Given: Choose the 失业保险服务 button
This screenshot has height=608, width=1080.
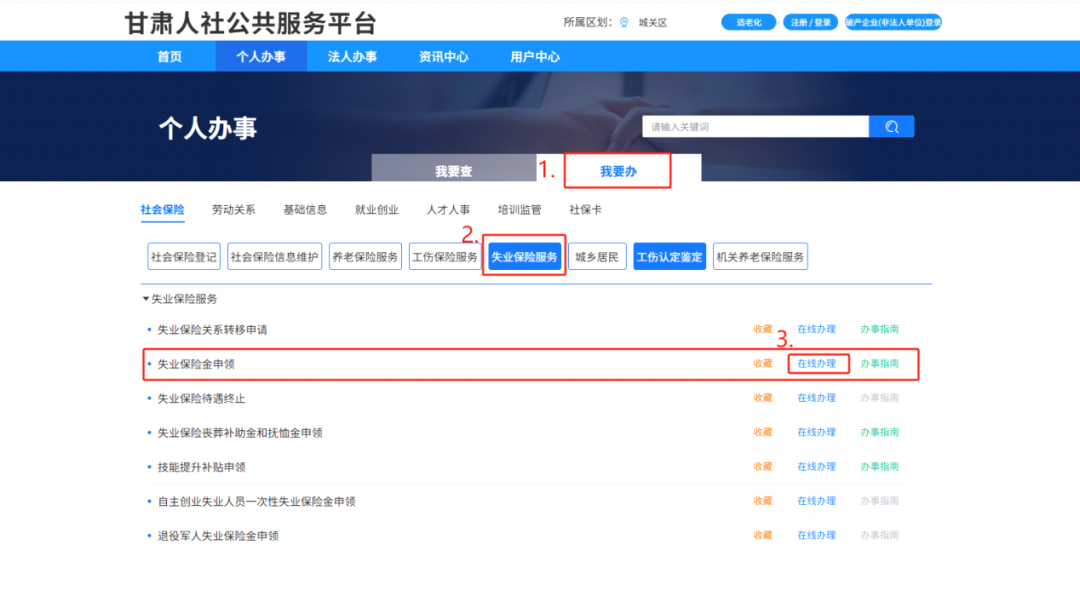Looking at the screenshot, I should pyautogui.click(x=524, y=257).
